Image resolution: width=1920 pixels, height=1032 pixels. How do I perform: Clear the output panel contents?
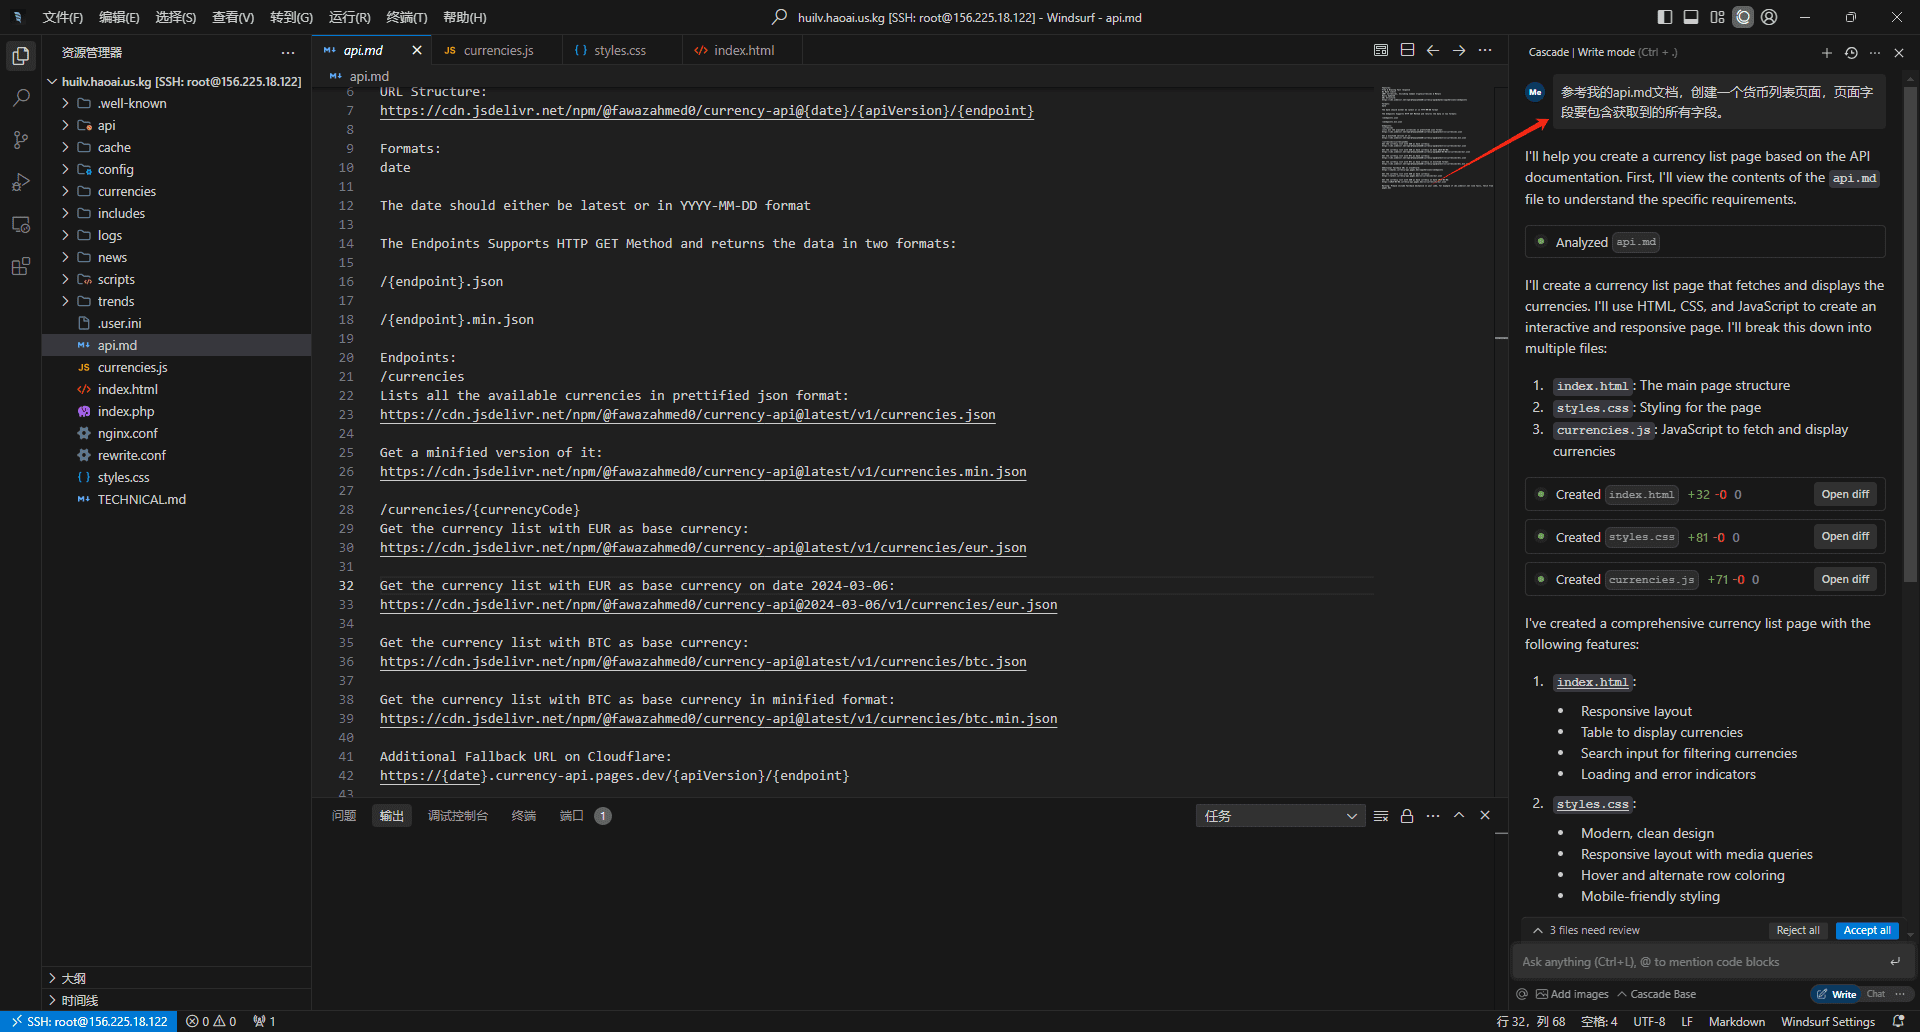point(1381,816)
